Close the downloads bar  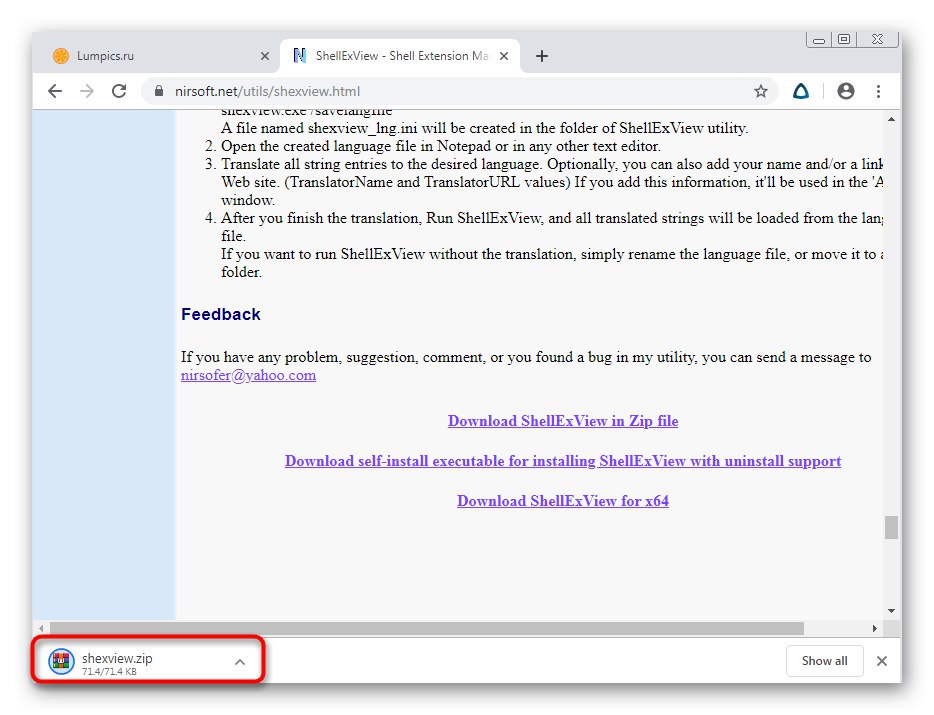click(882, 661)
